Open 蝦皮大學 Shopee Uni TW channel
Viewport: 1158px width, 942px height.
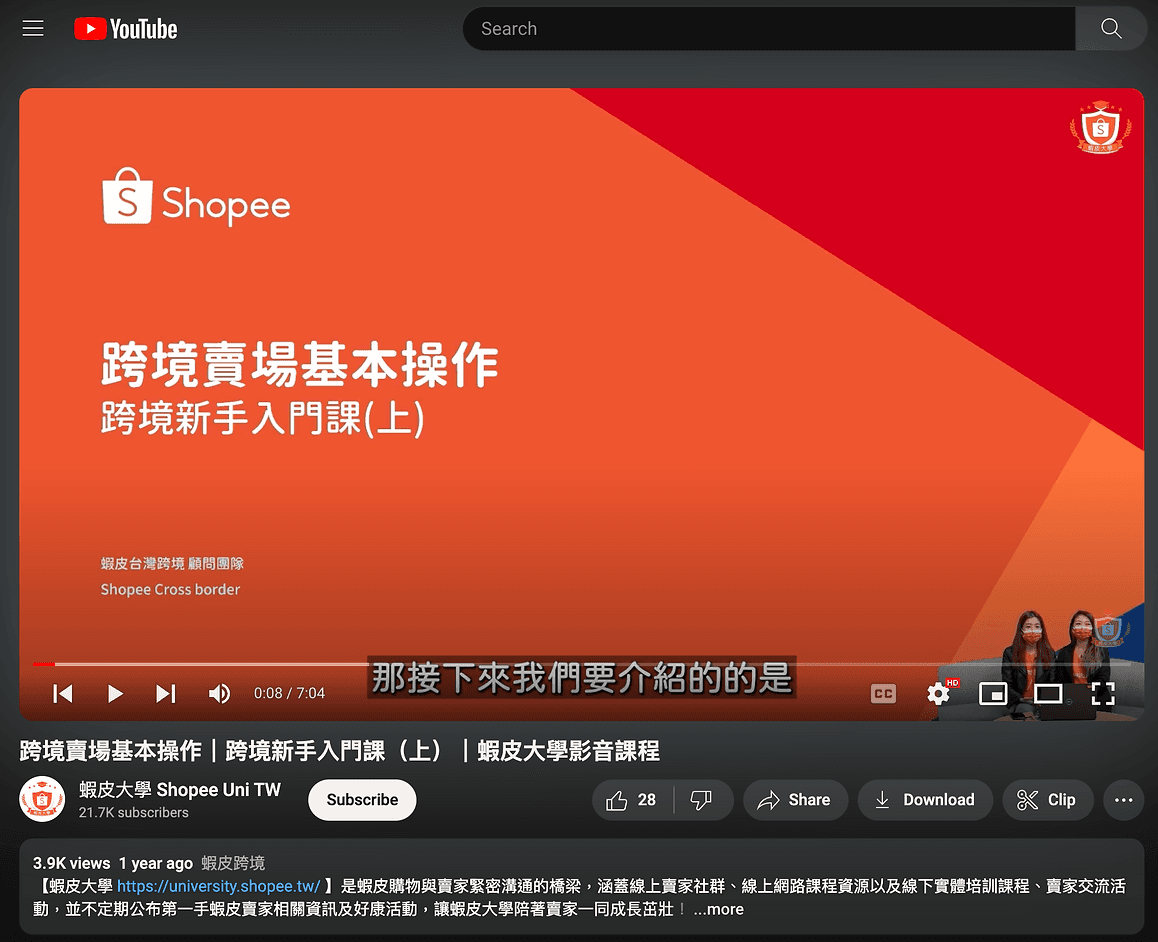(180, 790)
